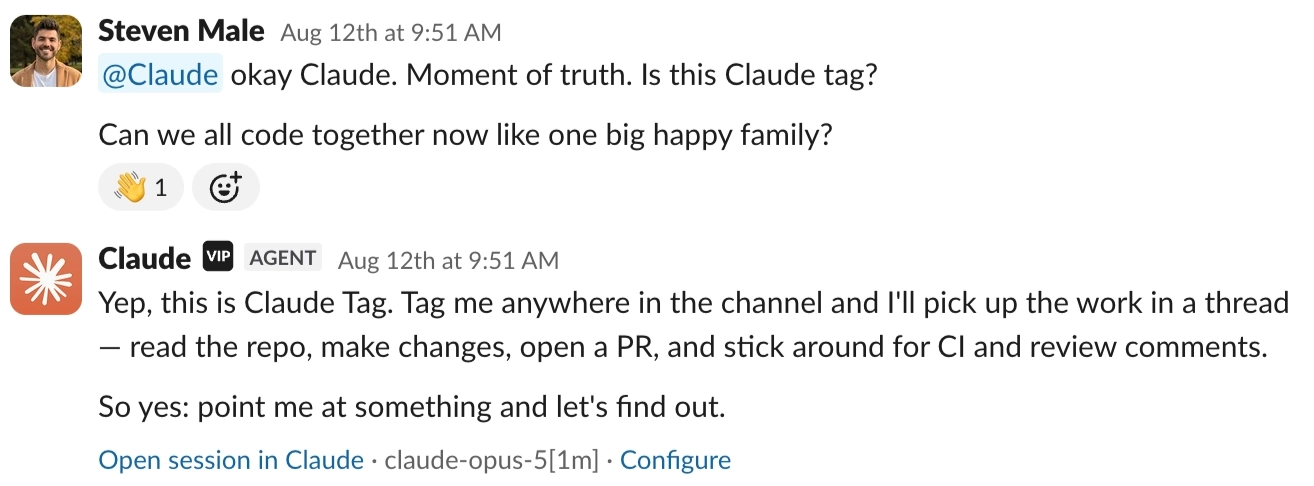This screenshot has width=1314, height=486.
Task: Open timestamp on Claude's reply
Action: [x=448, y=260]
